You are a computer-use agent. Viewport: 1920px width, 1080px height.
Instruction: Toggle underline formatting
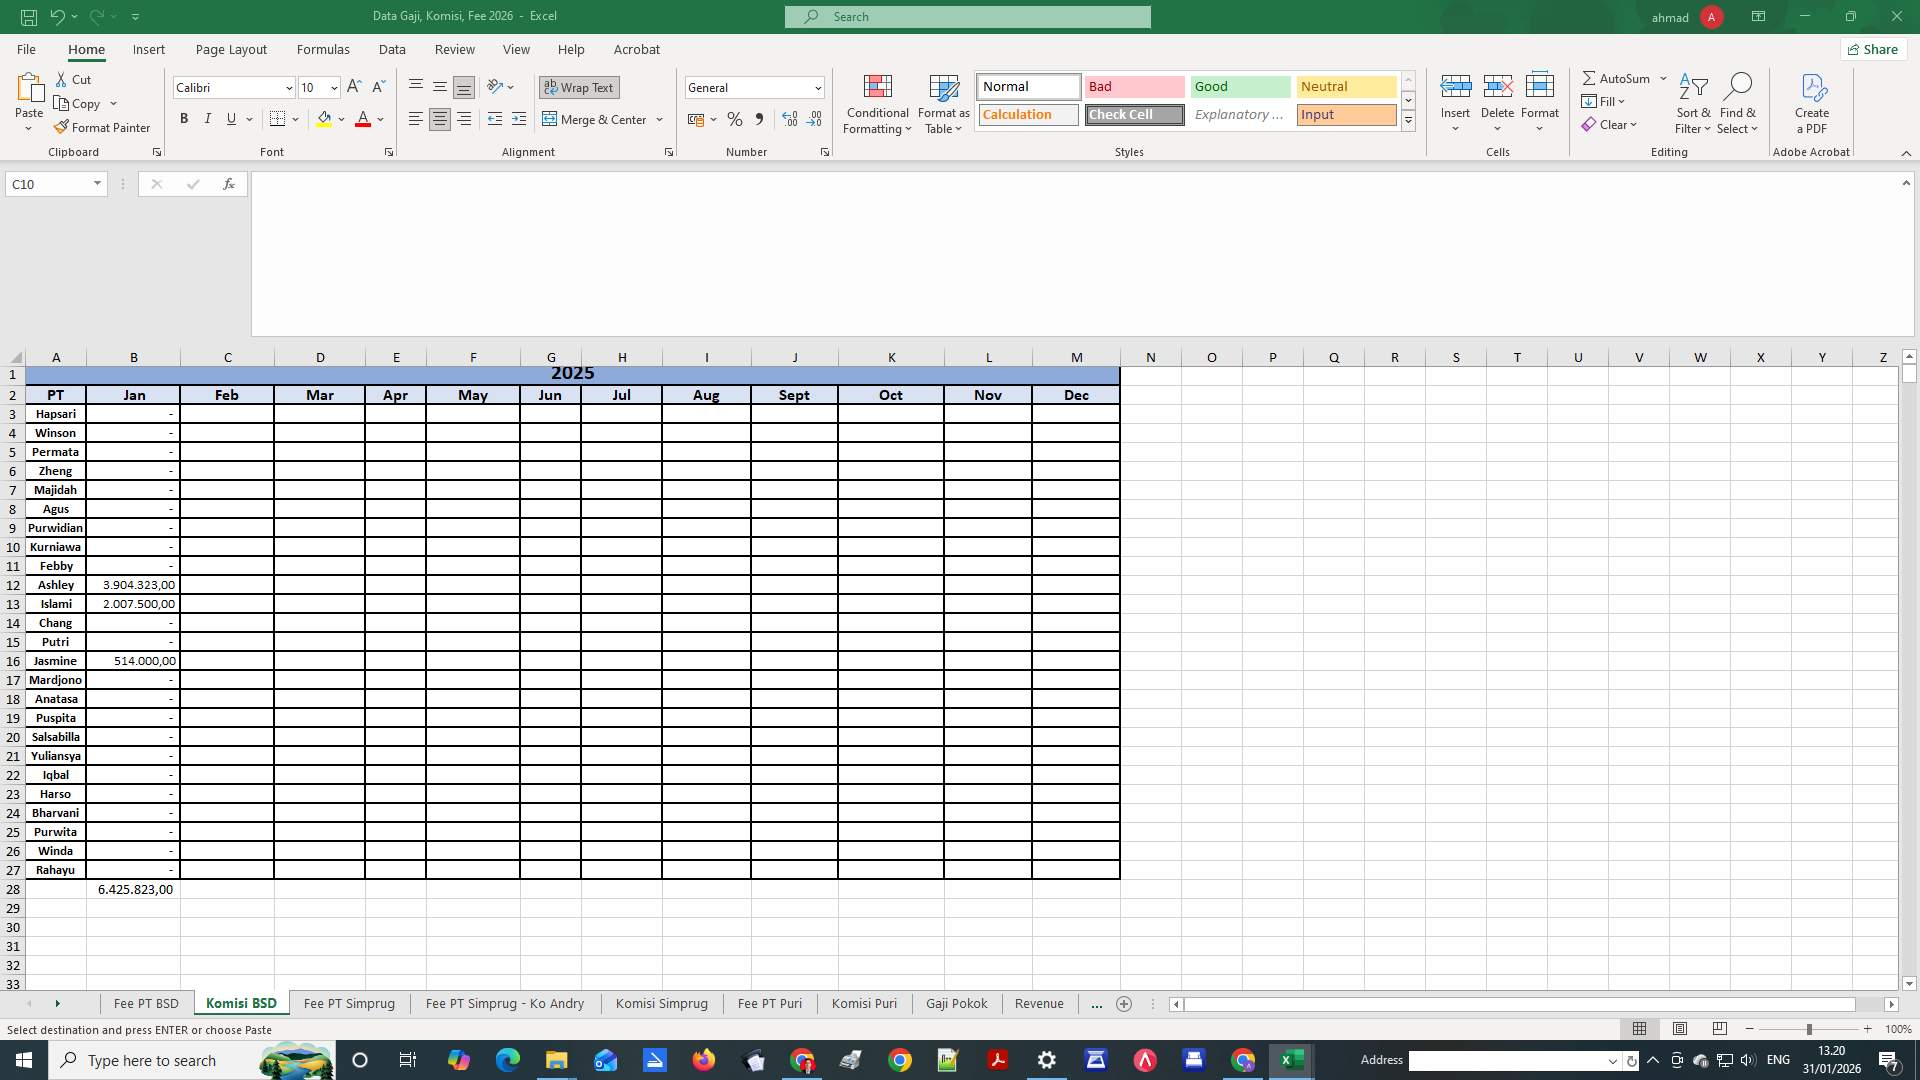point(231,118)
